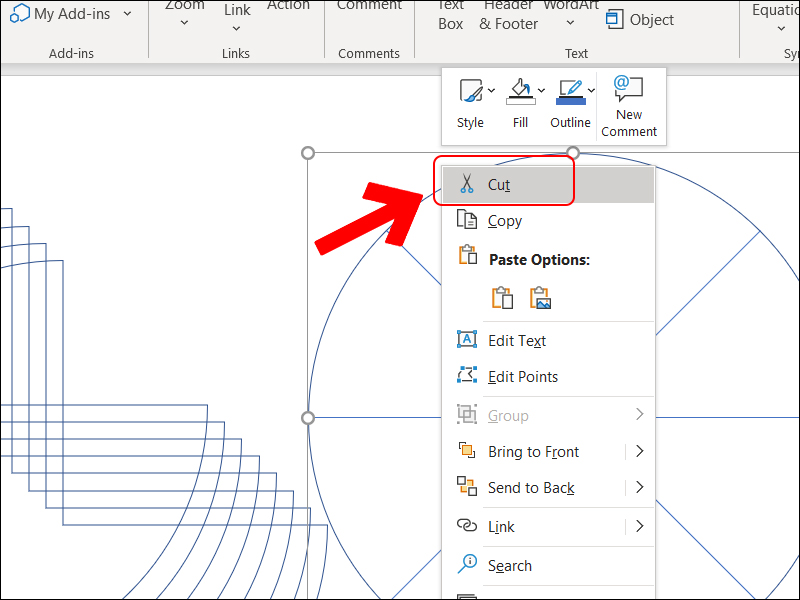
Task: Open the shape Style gallery
Action: [x=470, y=93]
